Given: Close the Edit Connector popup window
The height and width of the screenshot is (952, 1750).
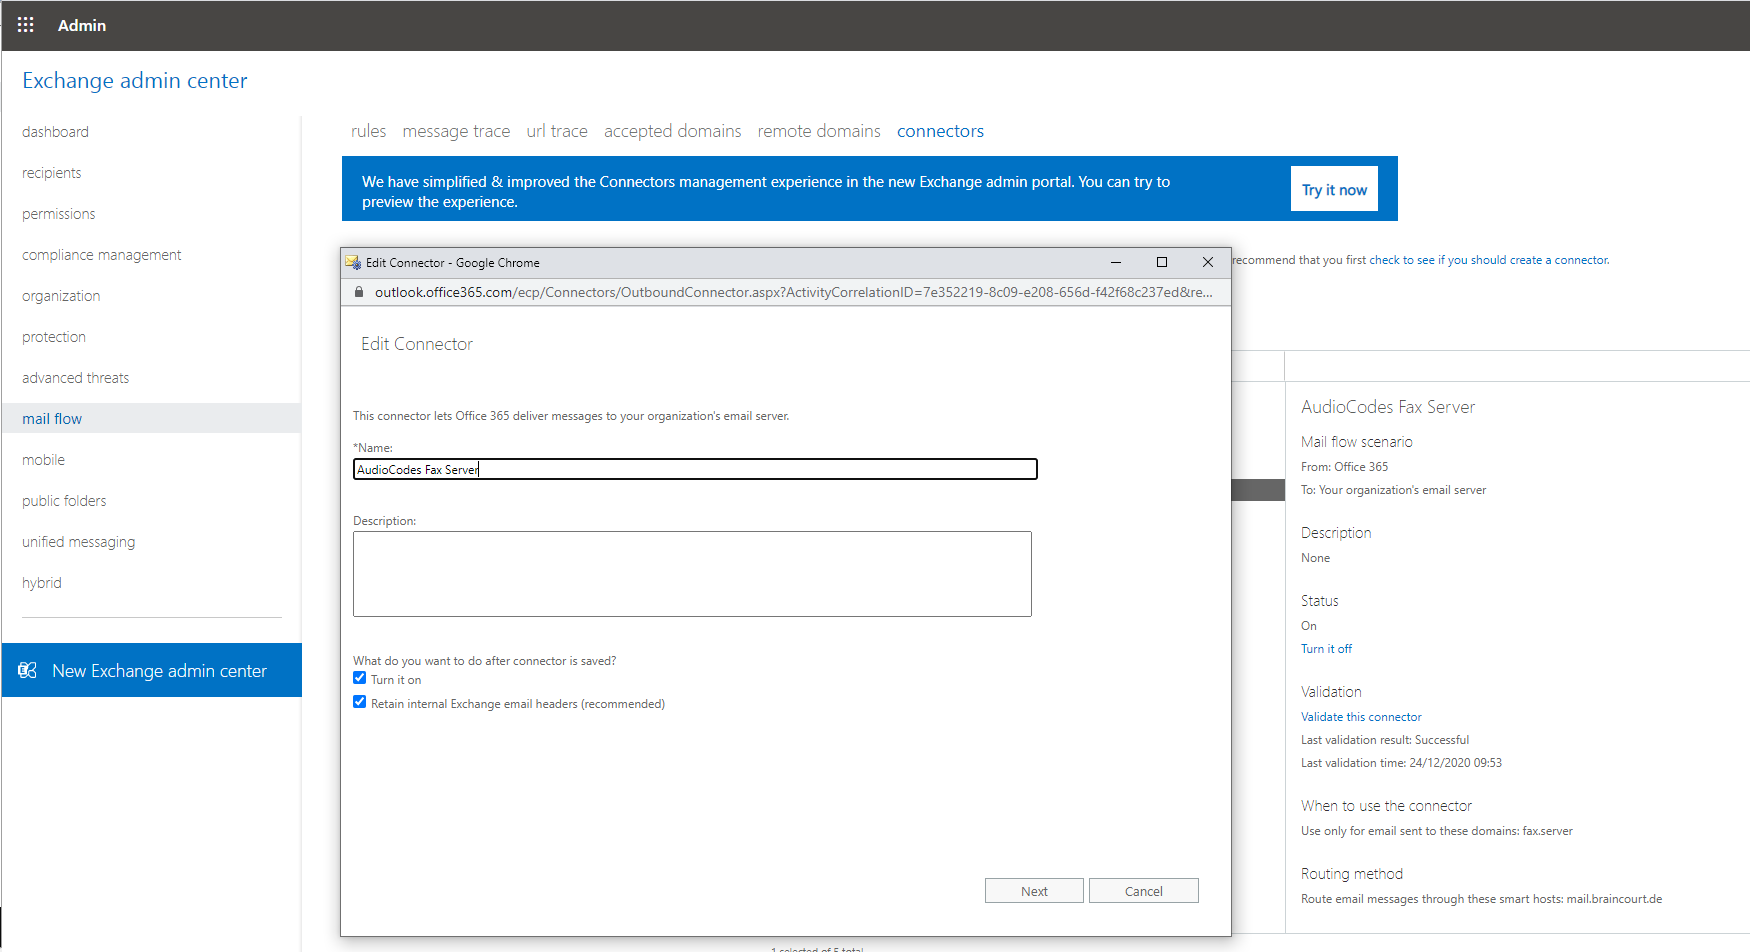Looking at the screenshot, I should click(1207, 262).
